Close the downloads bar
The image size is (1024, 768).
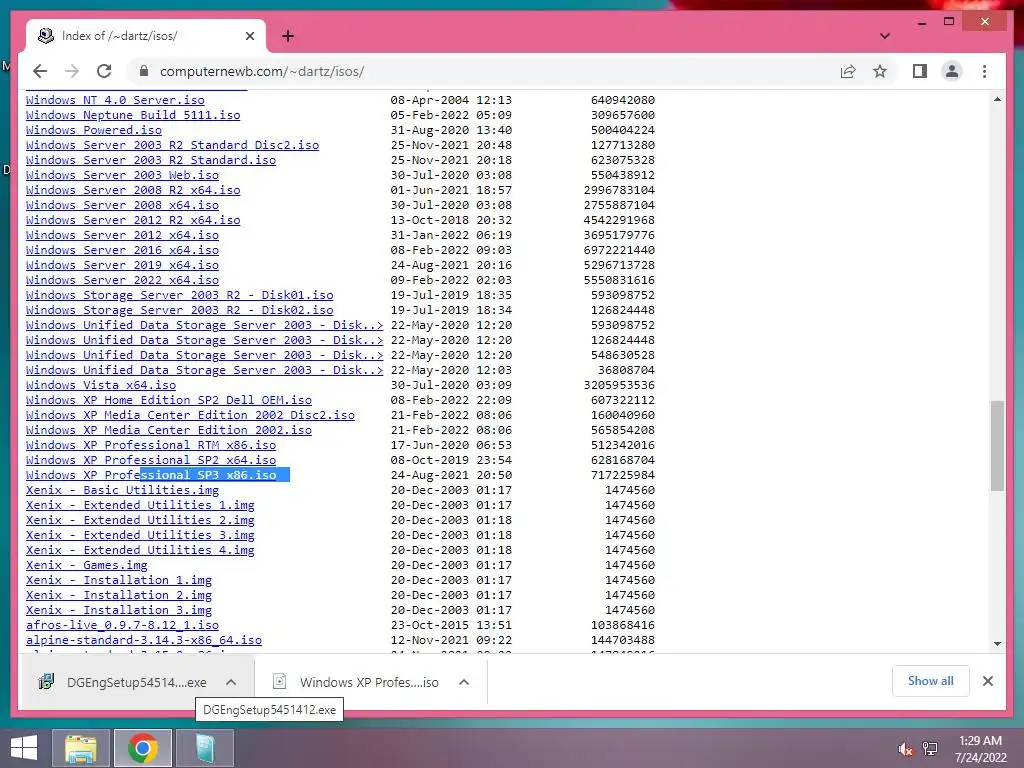tap(987, 681)
